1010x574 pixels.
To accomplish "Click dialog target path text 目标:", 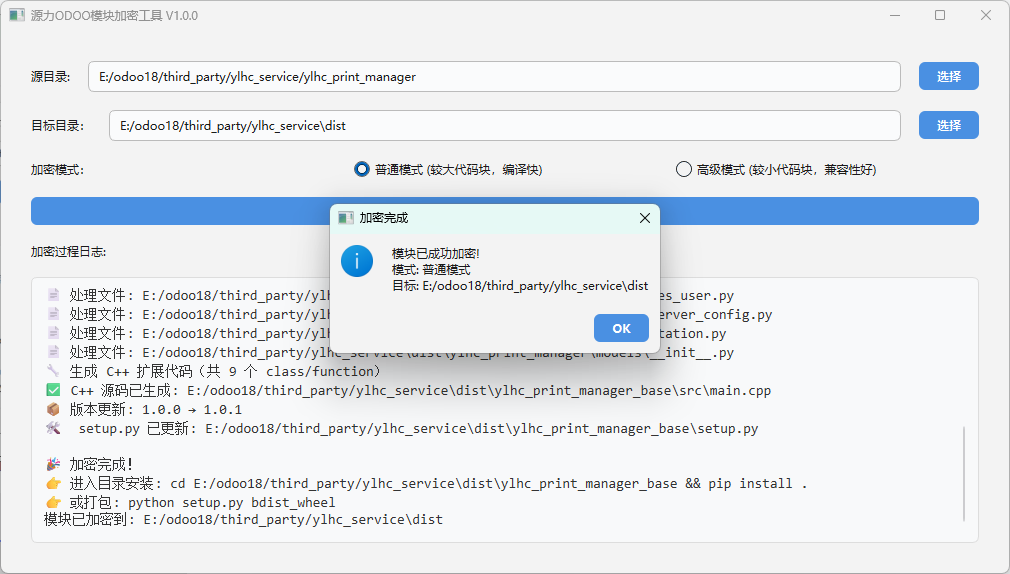I will [x=520, y=285].
